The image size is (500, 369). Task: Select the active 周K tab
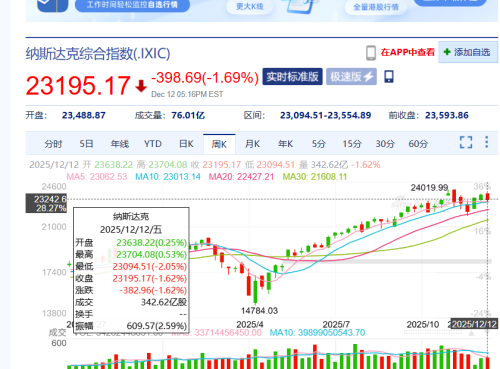pos(219,144)
